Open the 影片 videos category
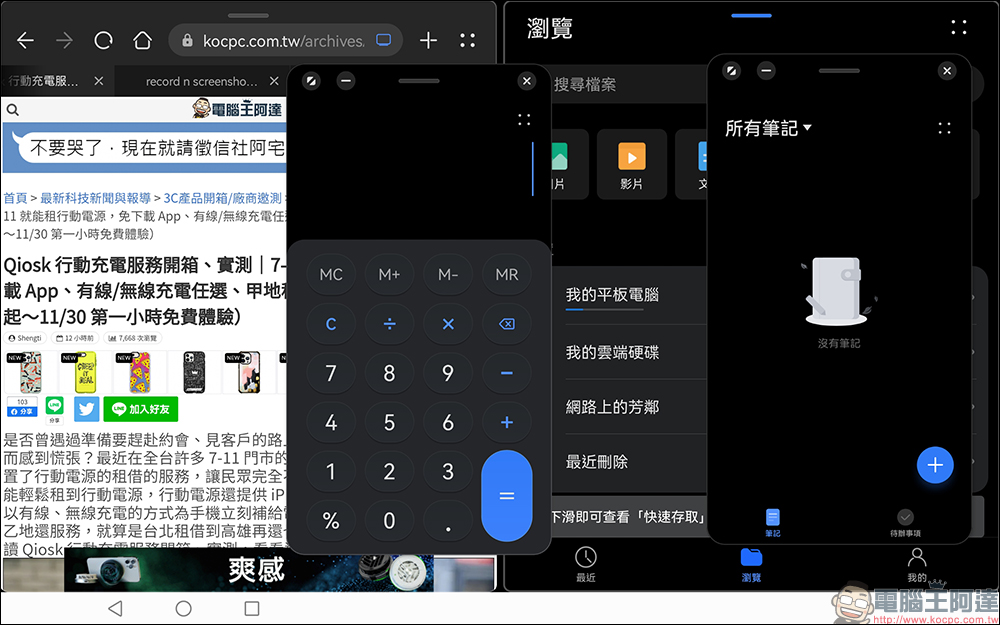Viewport: 1000px width, 625px height. coord(631,163)
